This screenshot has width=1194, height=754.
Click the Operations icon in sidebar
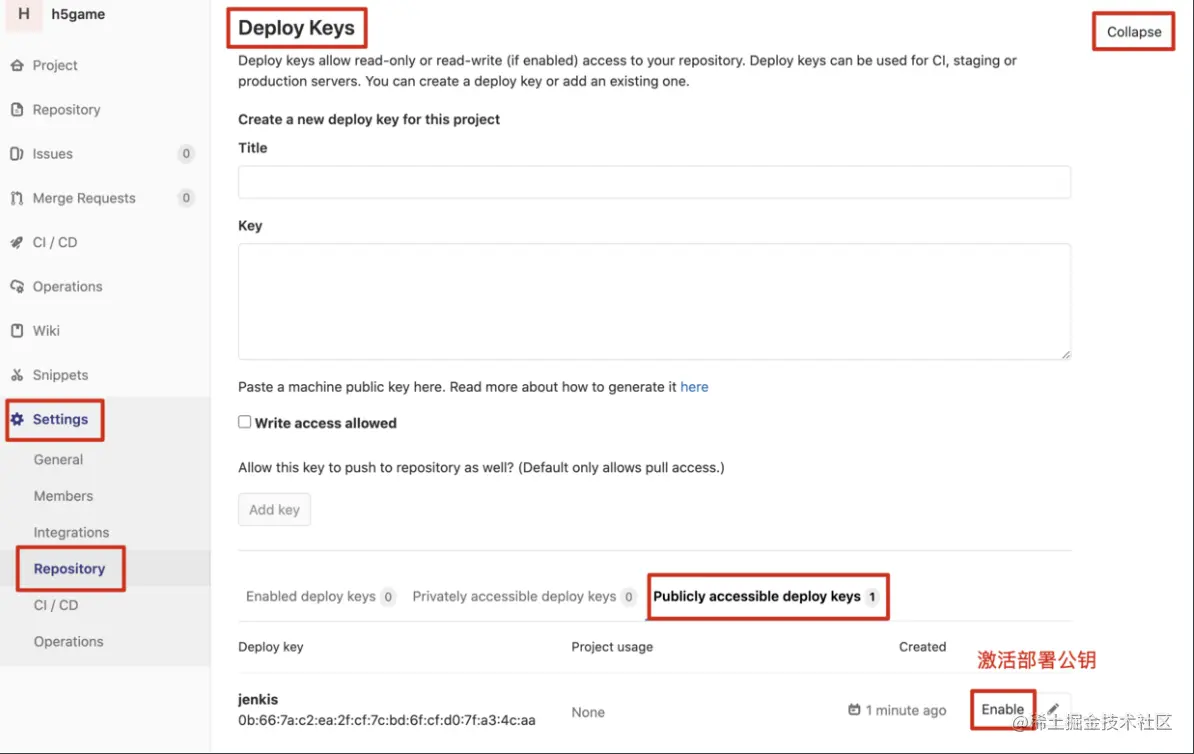click(x=16, y=286)
